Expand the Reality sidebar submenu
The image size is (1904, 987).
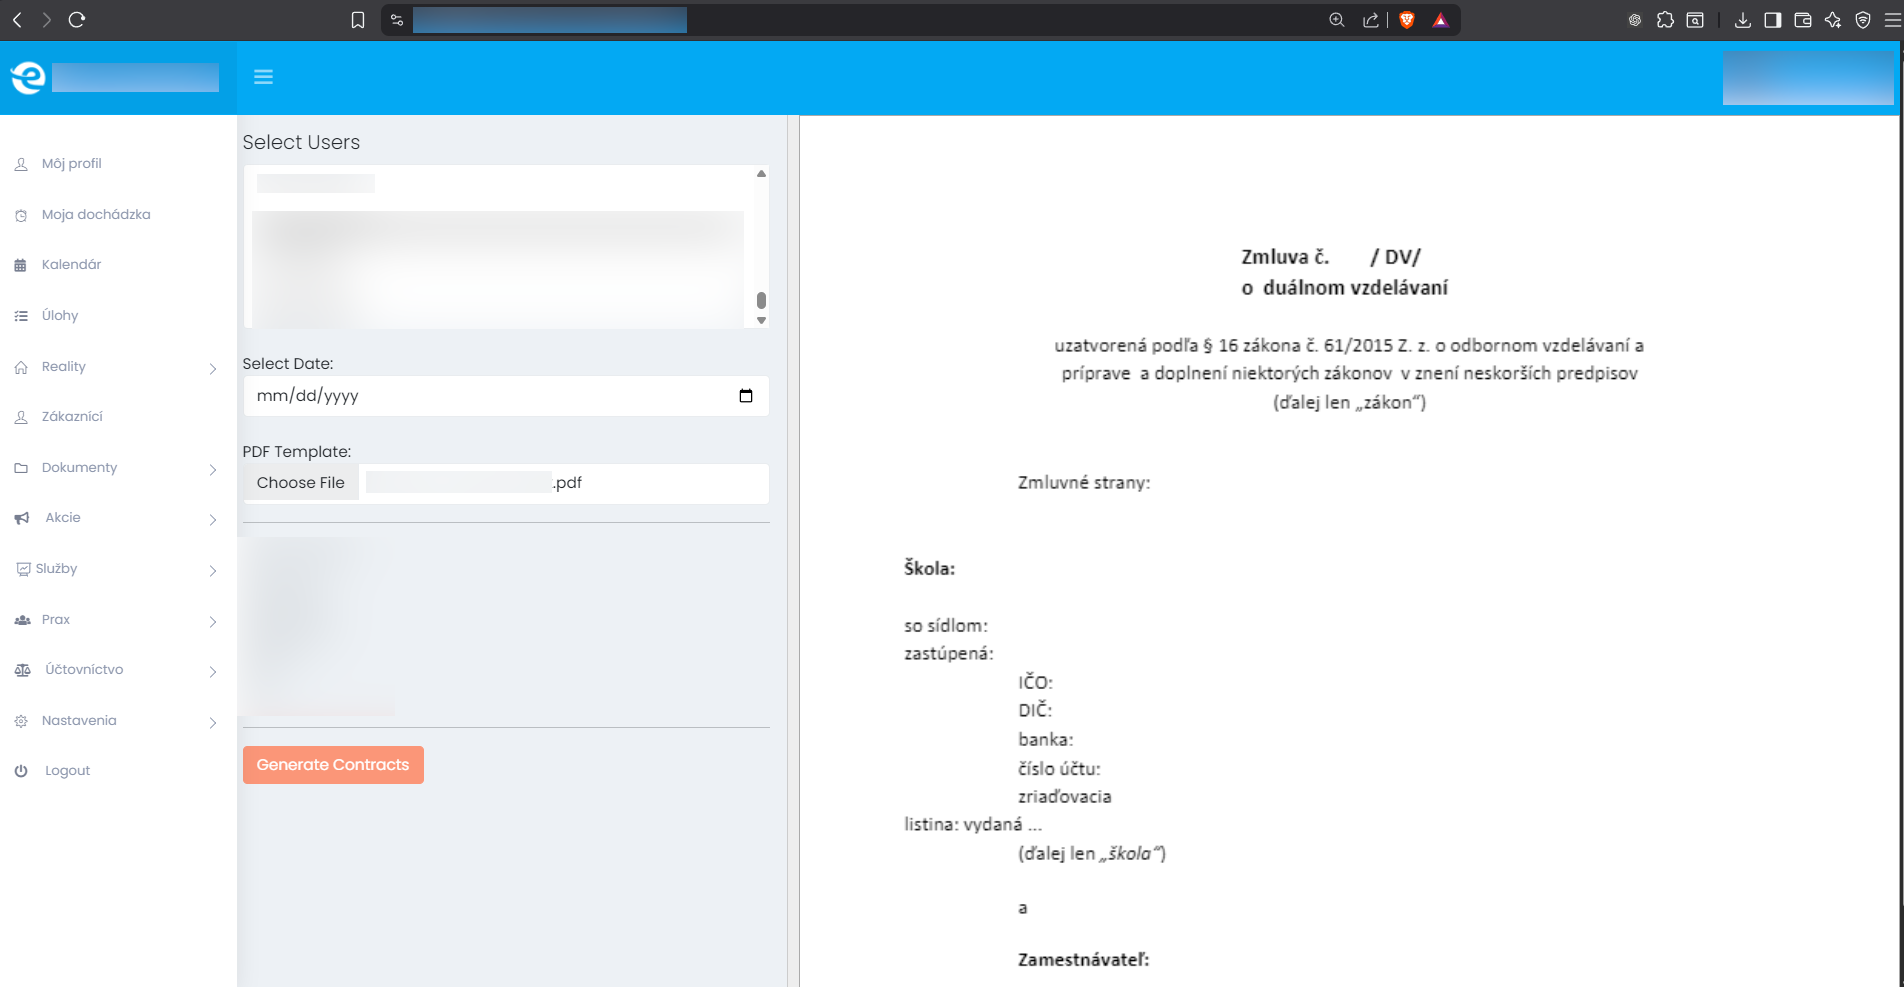[x=212, y=368]
